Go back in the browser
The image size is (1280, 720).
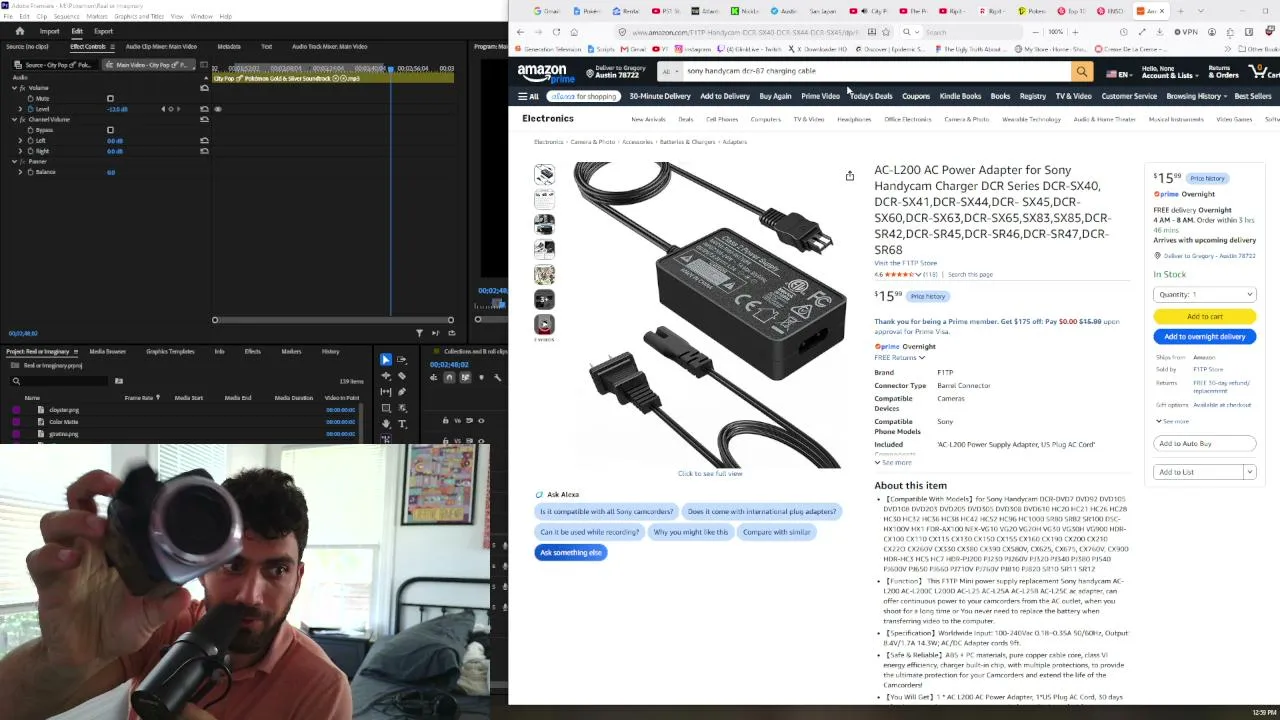pyautogui.click(x=520, y=32)
